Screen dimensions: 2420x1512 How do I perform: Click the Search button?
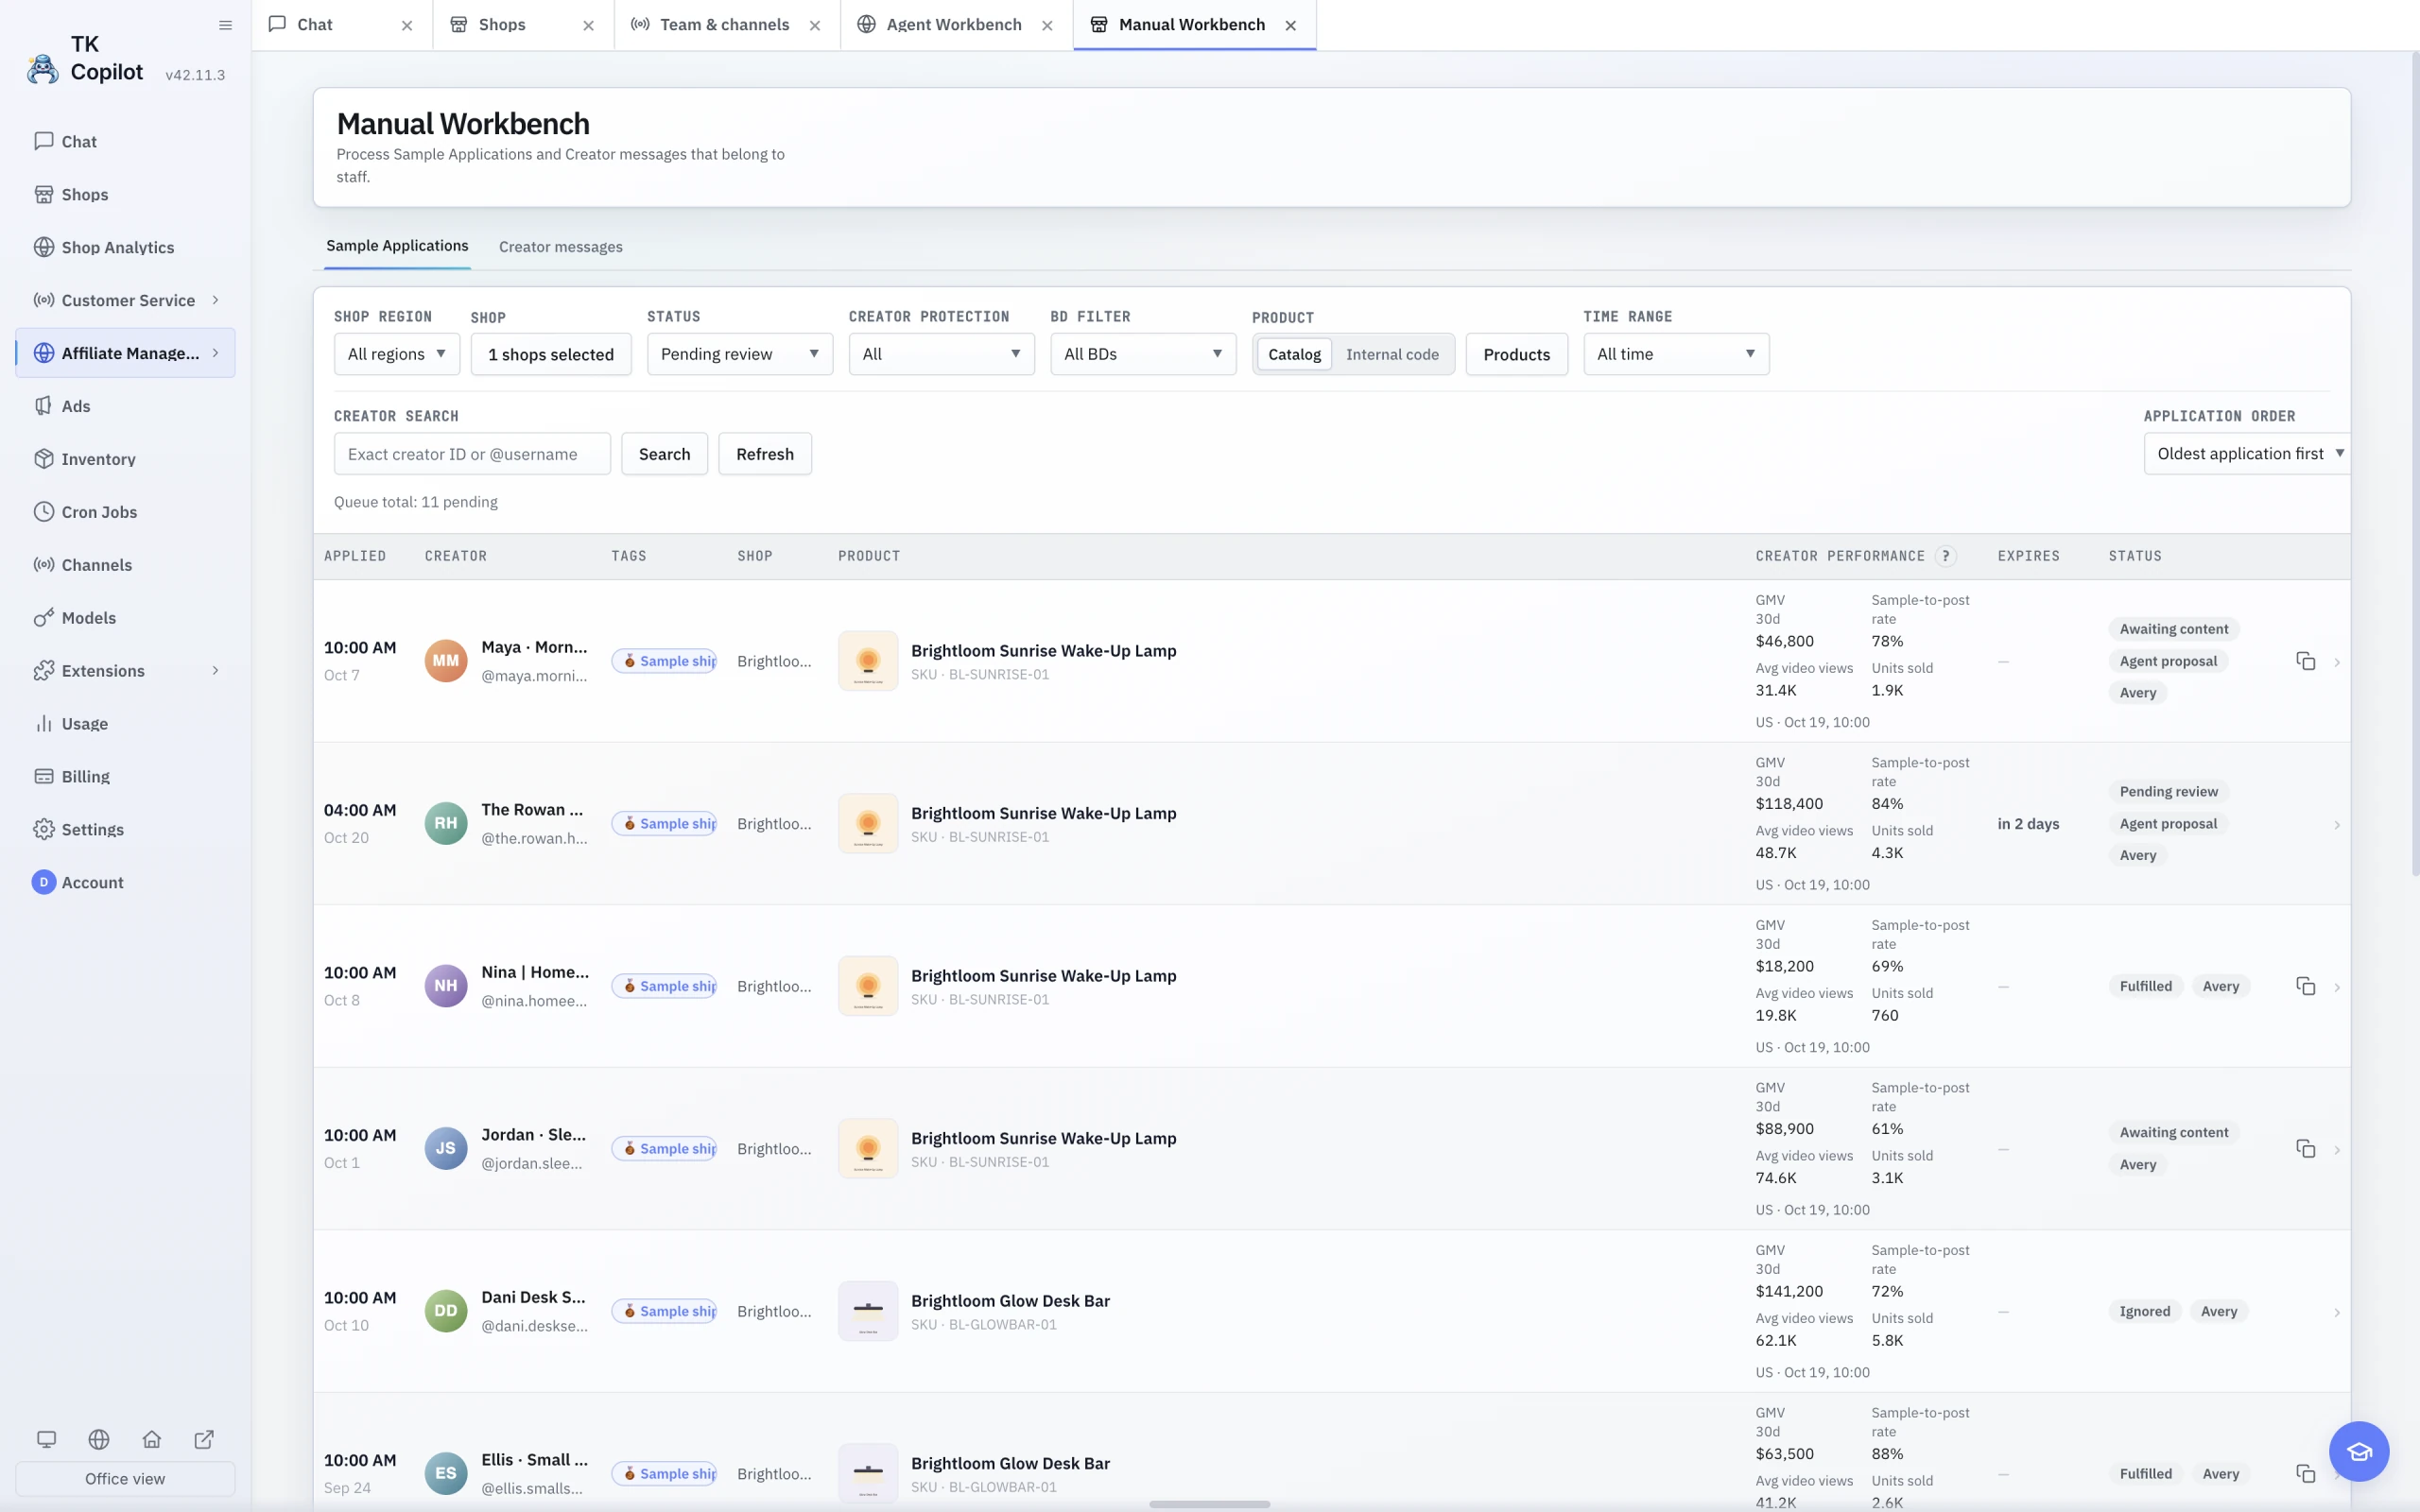pos(664,454)
